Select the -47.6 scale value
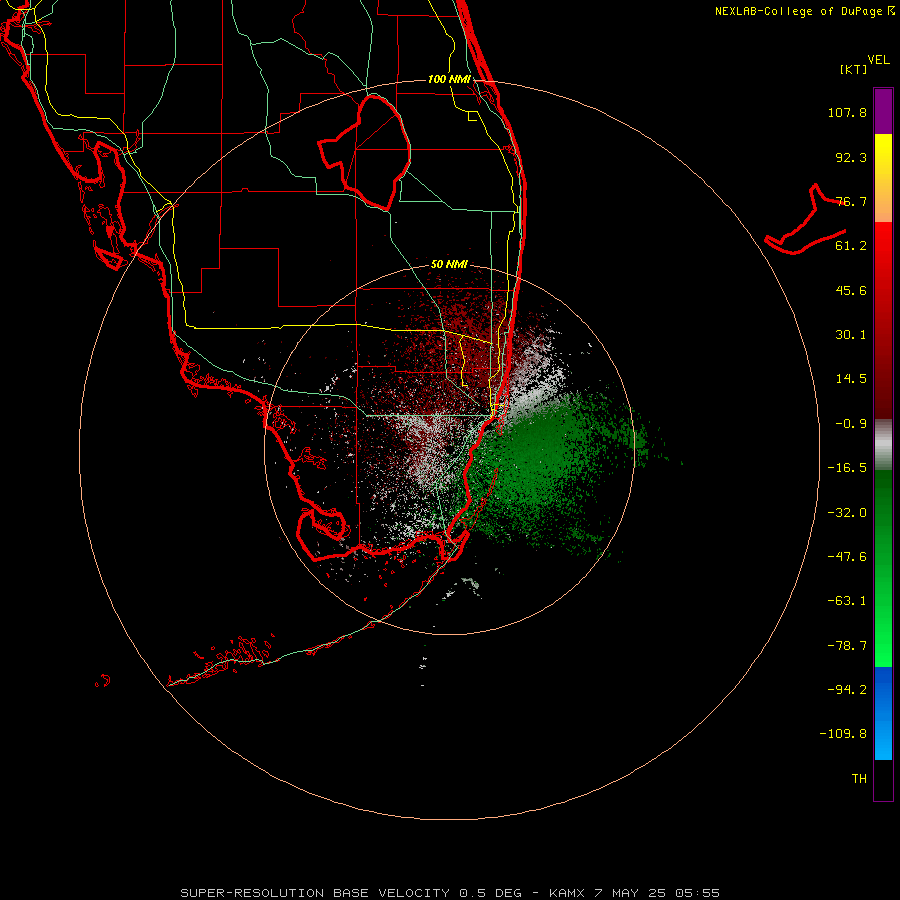Viewport: 900px width, 900px height. coord(847,557)
